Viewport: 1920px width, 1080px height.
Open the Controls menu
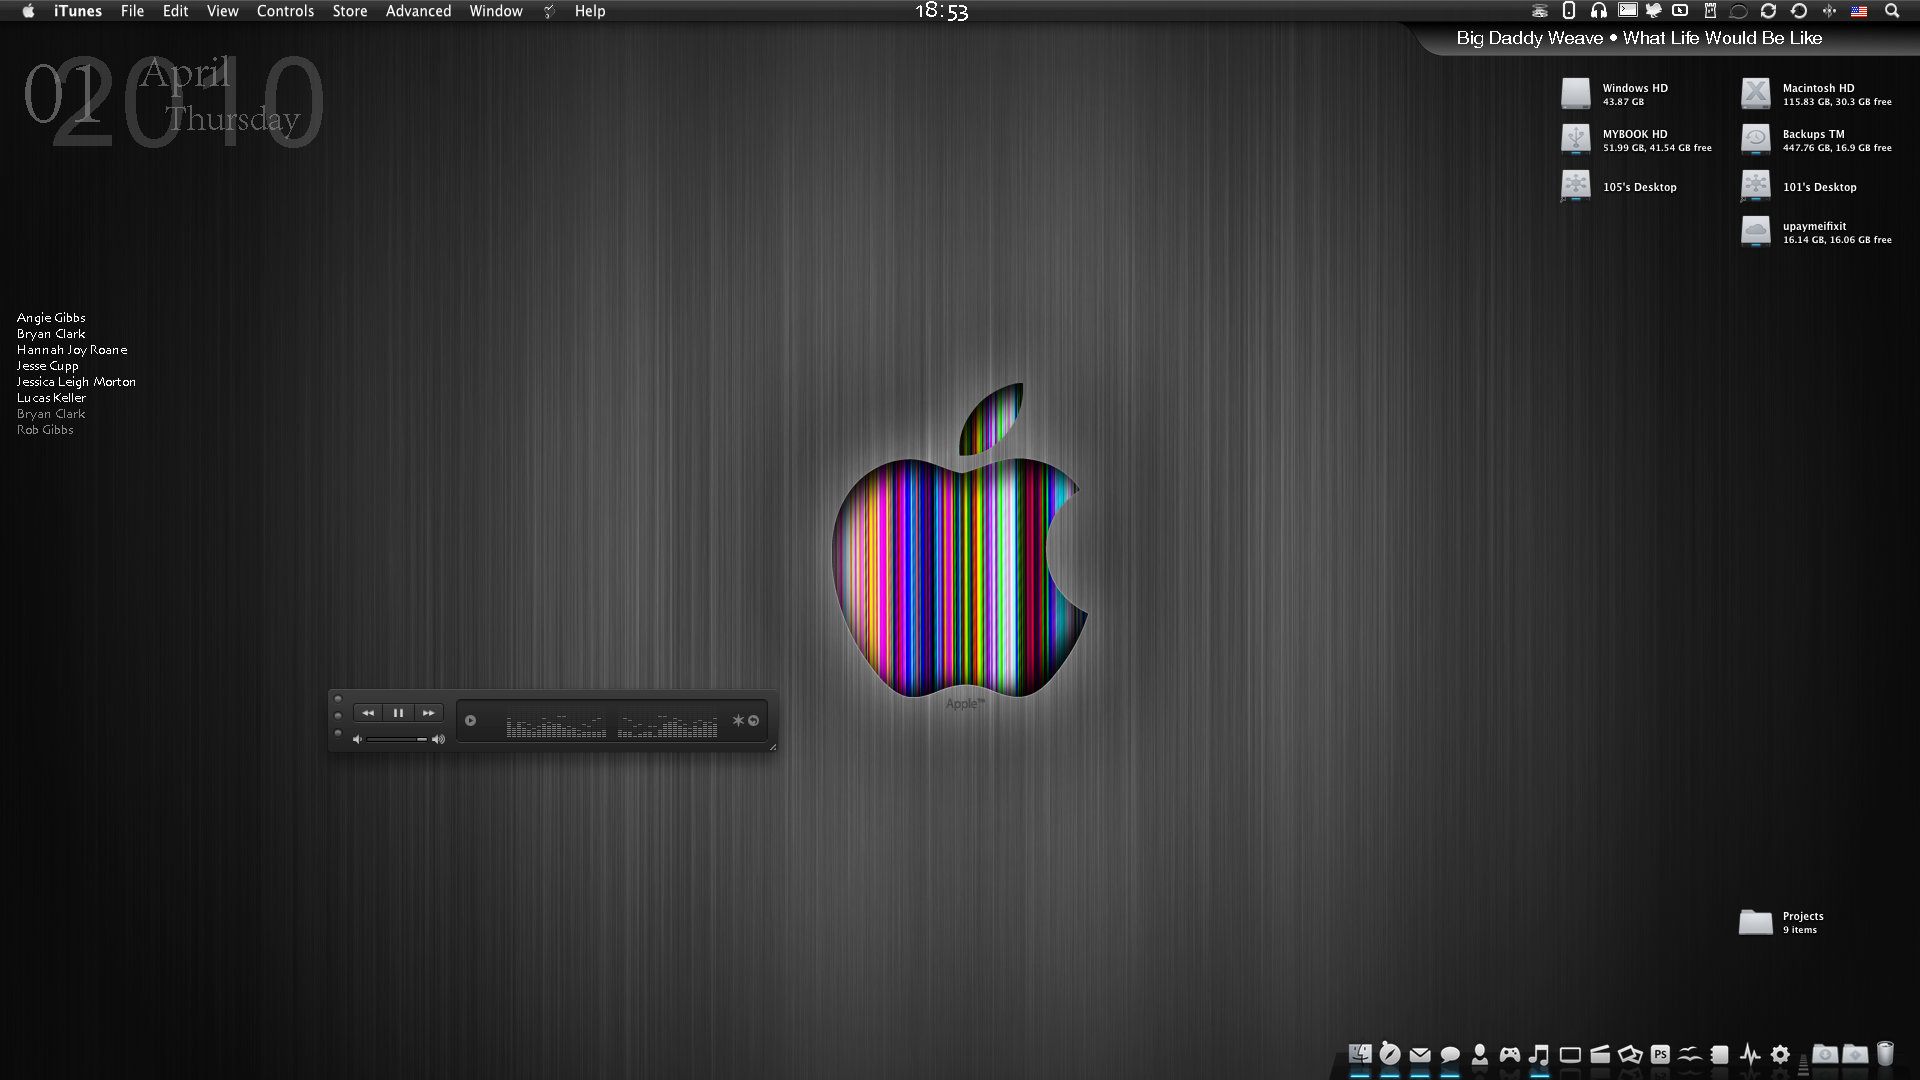(285, 11)
